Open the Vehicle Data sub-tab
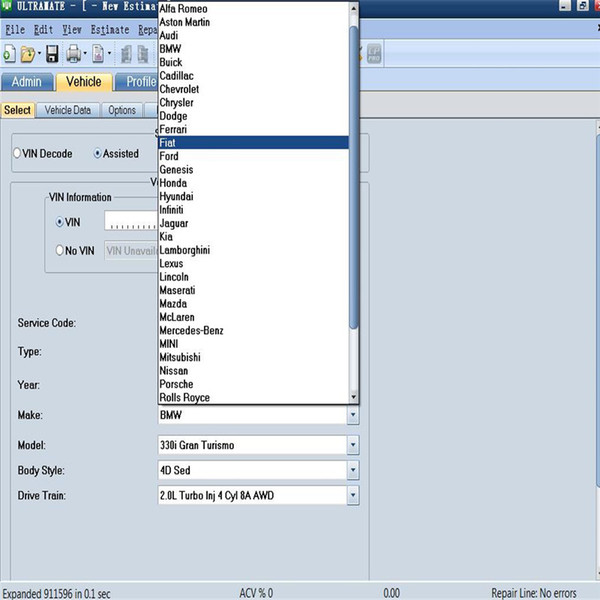This screenshot has height=600, width=600. [68, 110]
